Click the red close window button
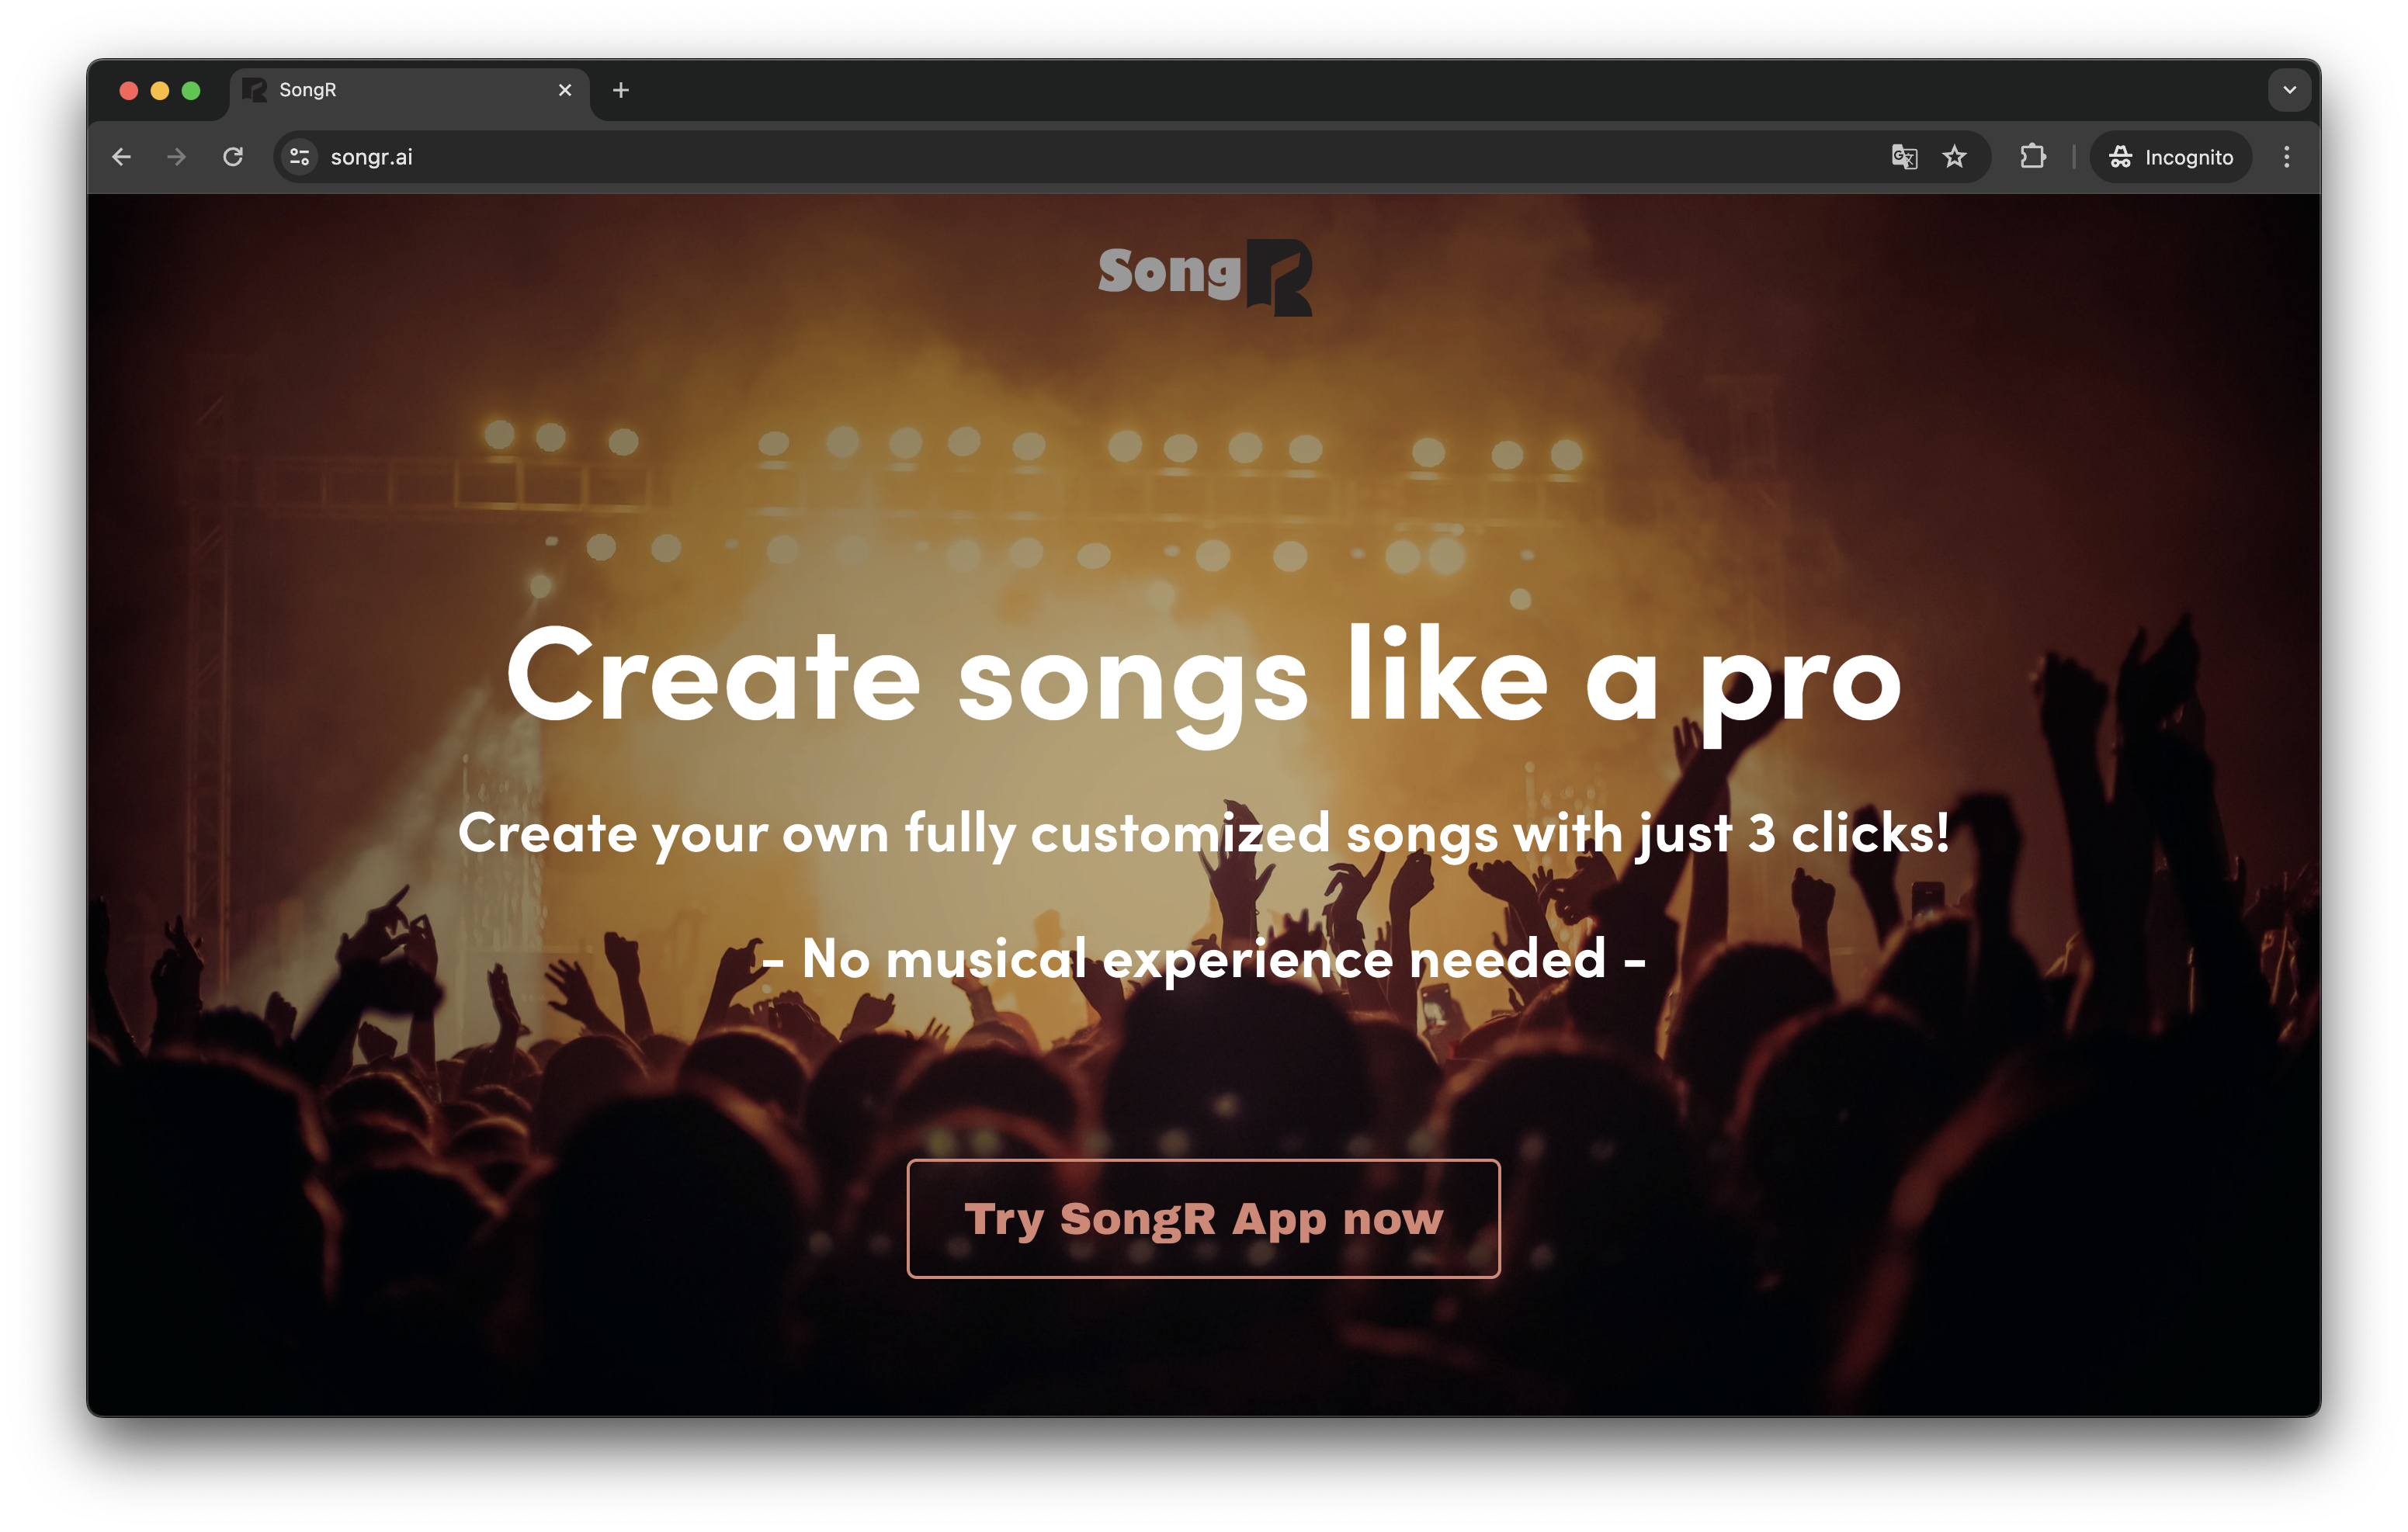2408x1532 pixels. [129, 91]
